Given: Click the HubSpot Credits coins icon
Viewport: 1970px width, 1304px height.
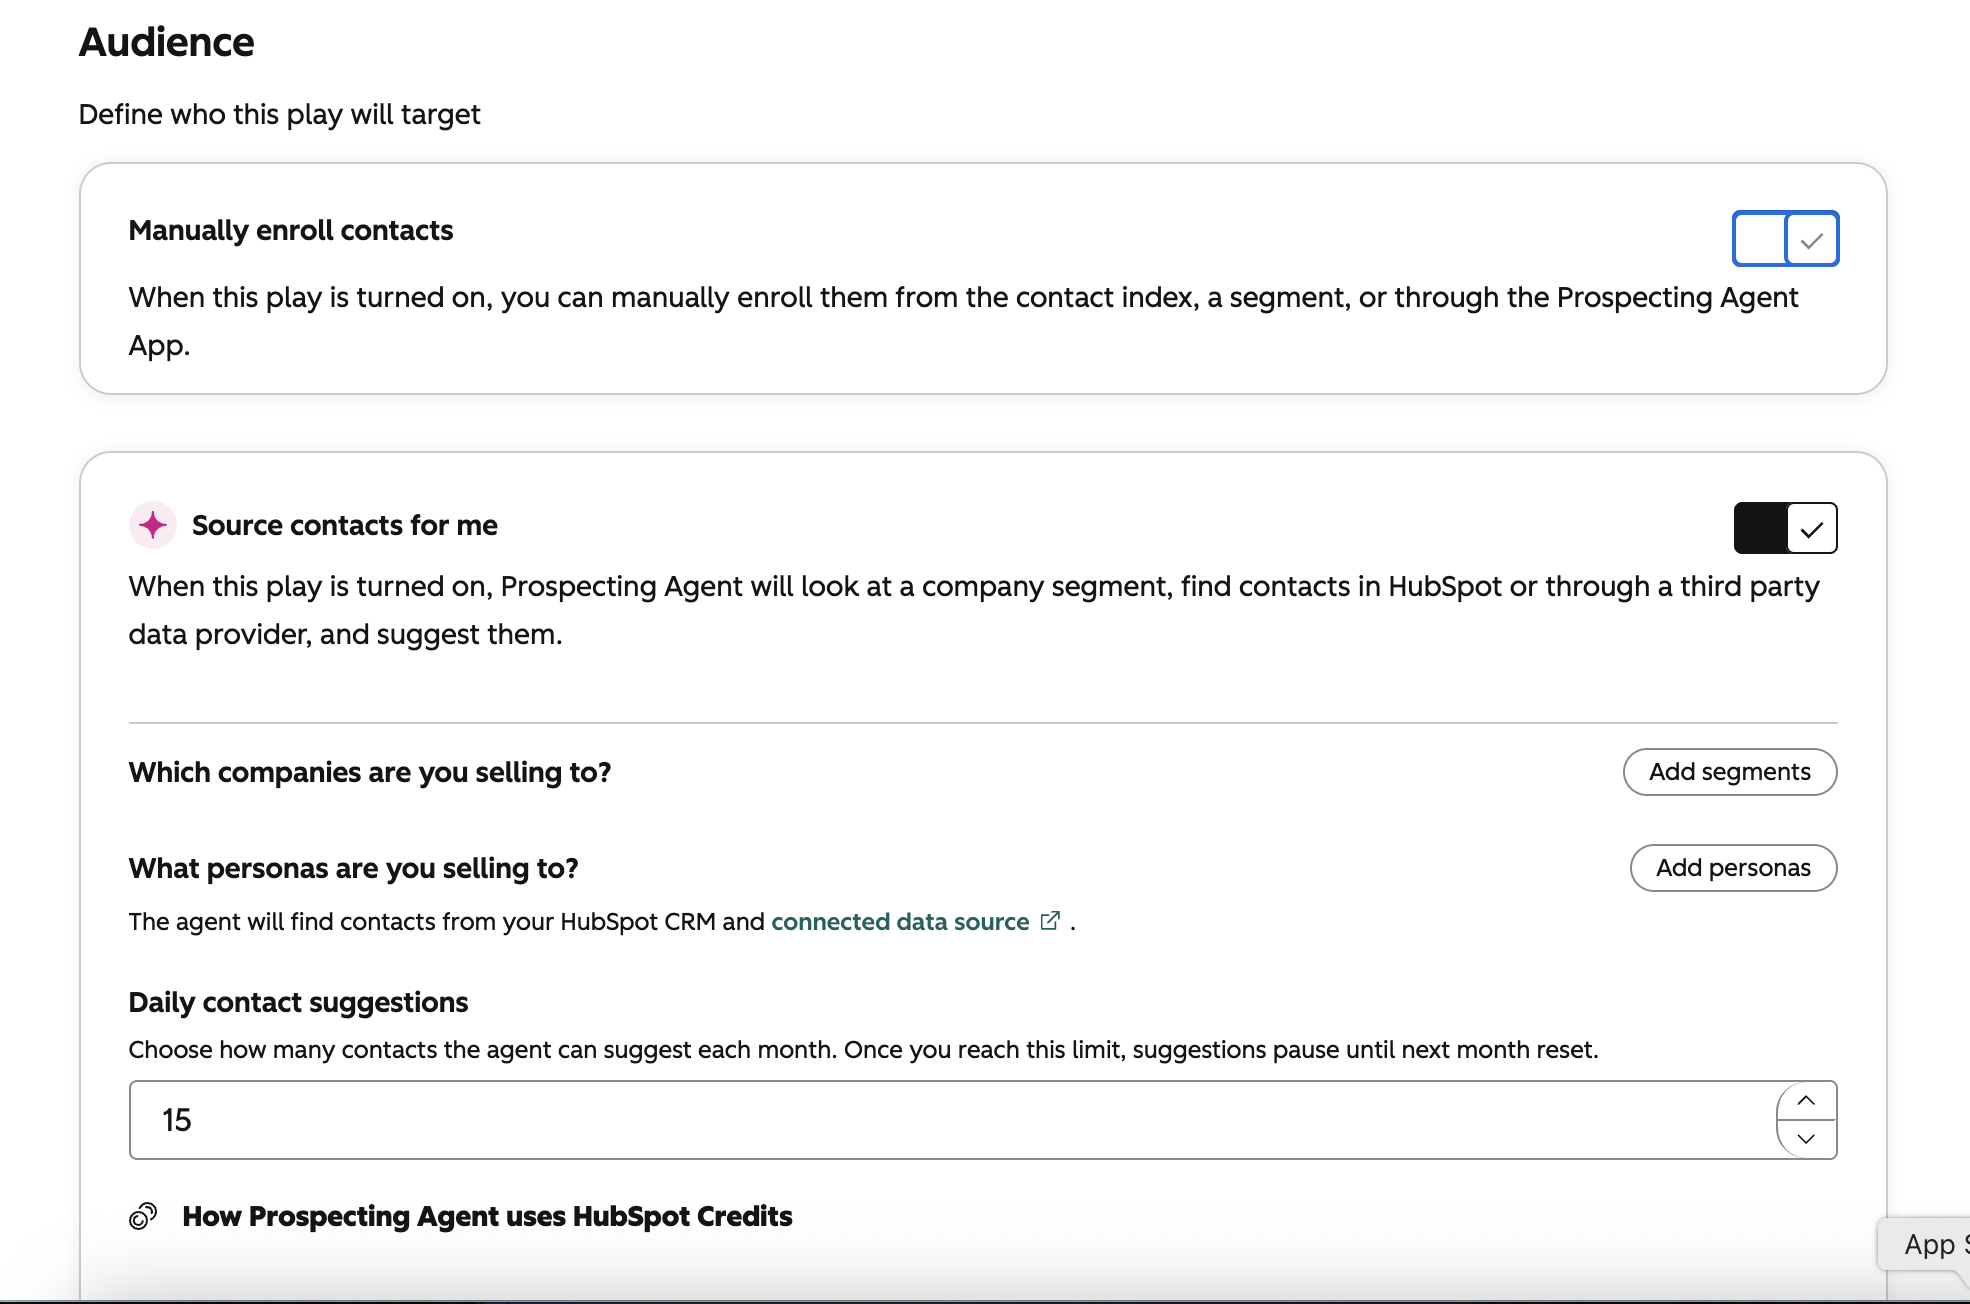Looking at the screenshot, I should coord(143,1216).
